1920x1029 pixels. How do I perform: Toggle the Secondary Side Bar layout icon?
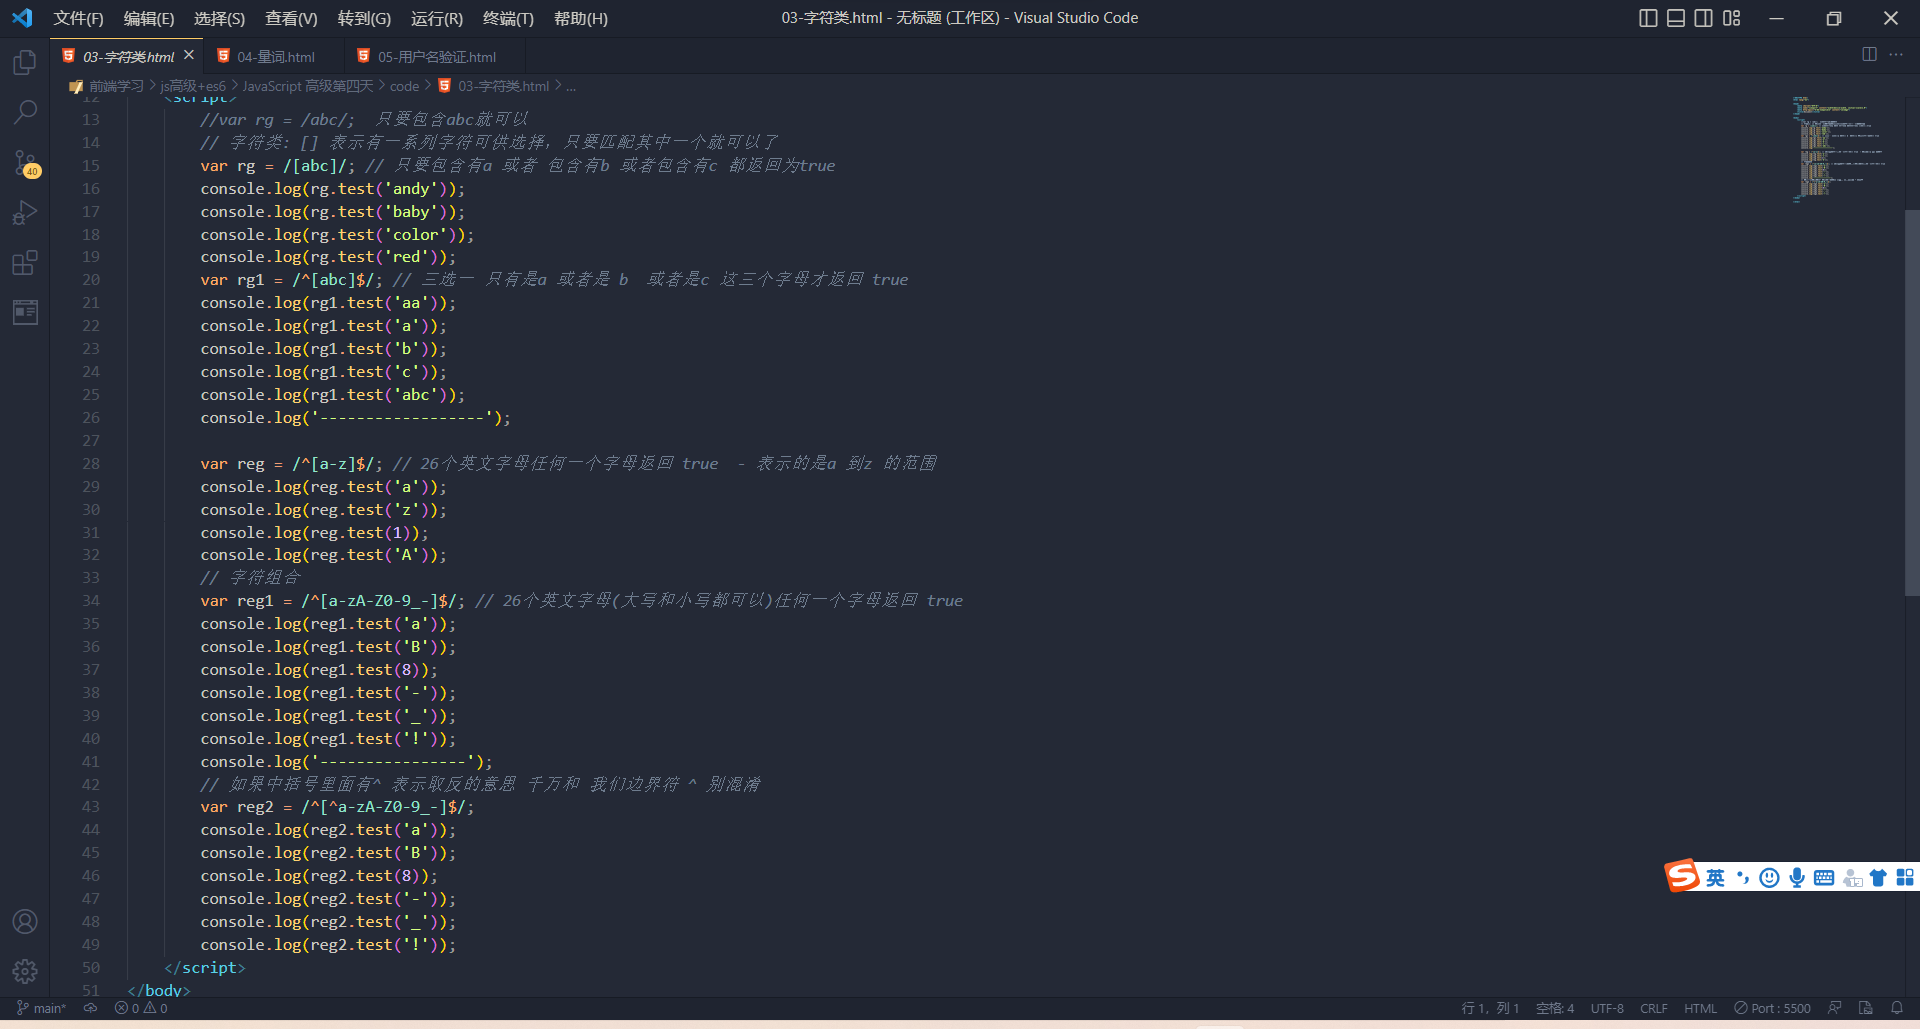pyautogui.click(x=1704, y=18)
